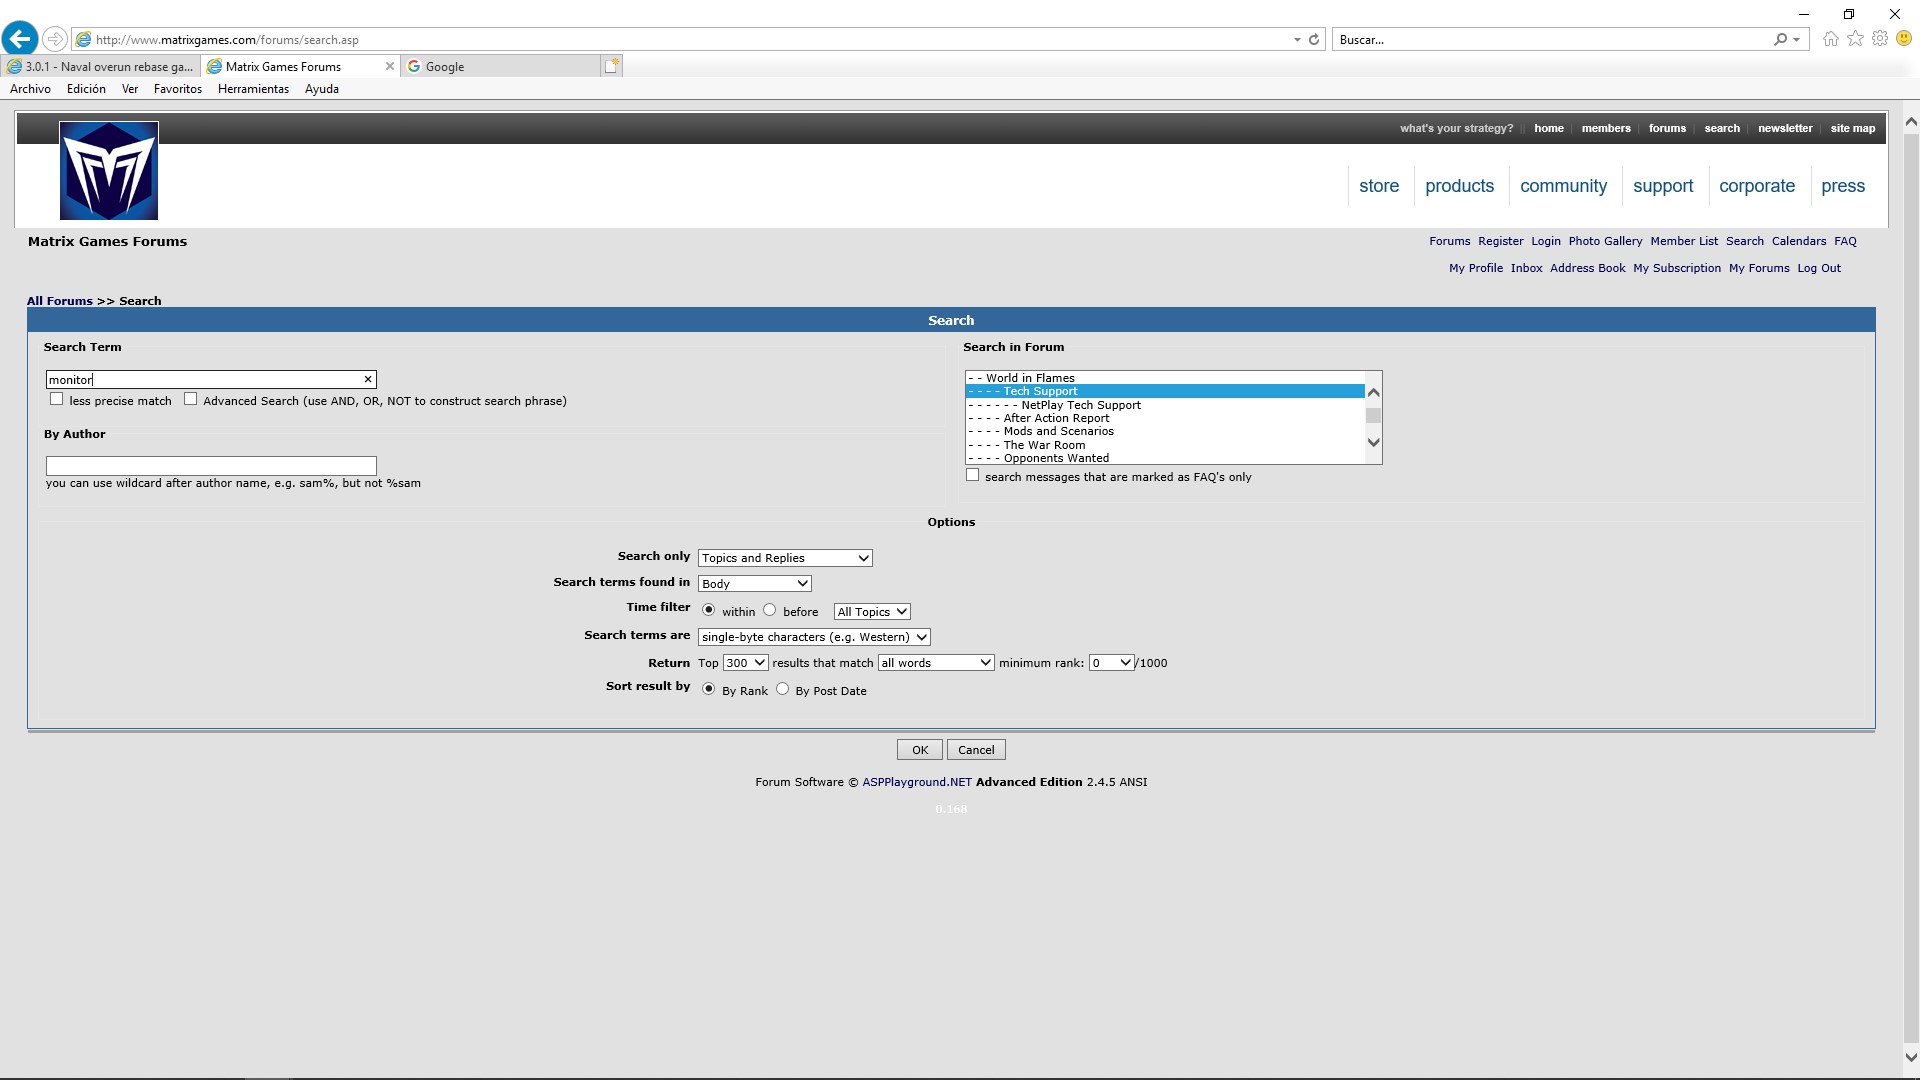Switch to the Google tab

pos(500,67)
